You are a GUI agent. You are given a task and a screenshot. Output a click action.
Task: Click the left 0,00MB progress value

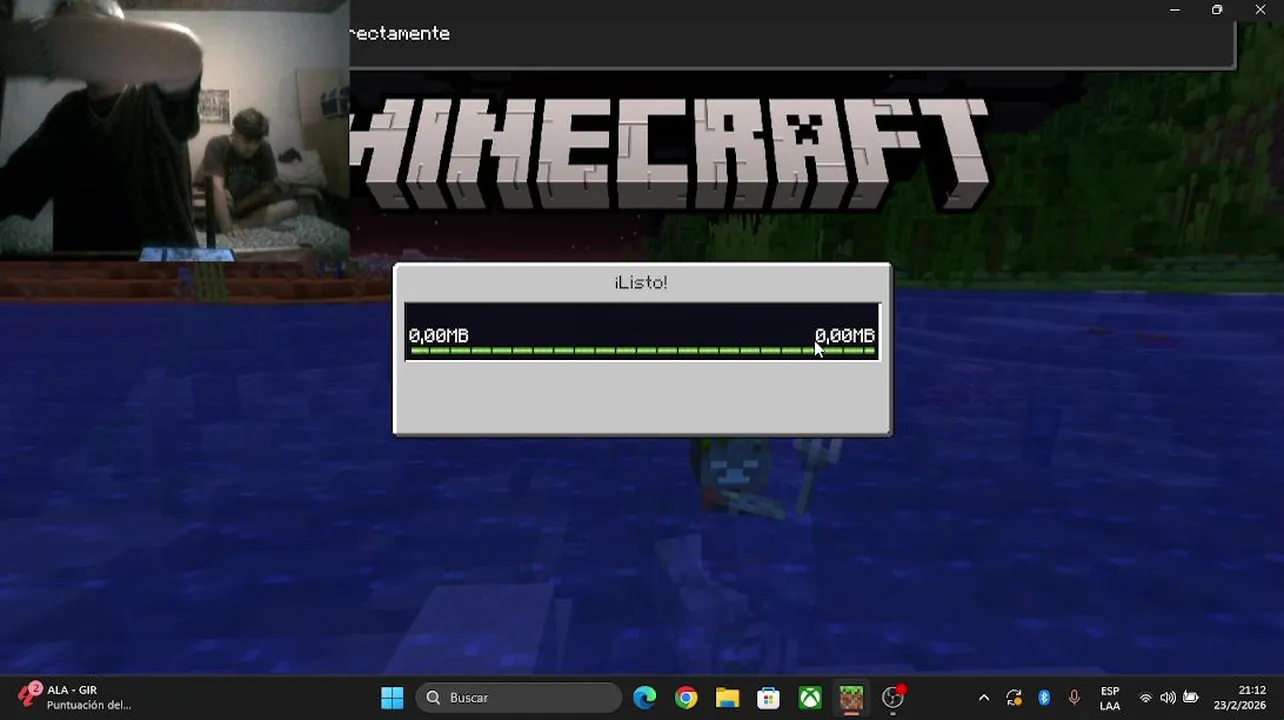pyautogui.click(x=438, y=335)
